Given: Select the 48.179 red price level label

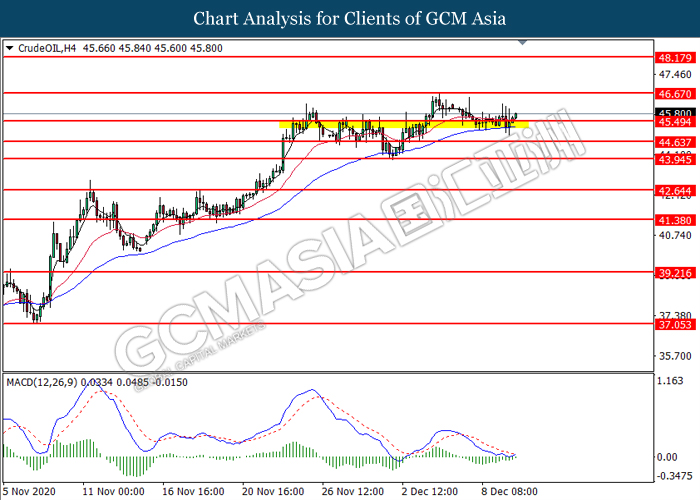Looking at the screenshot, I should 675,58.
